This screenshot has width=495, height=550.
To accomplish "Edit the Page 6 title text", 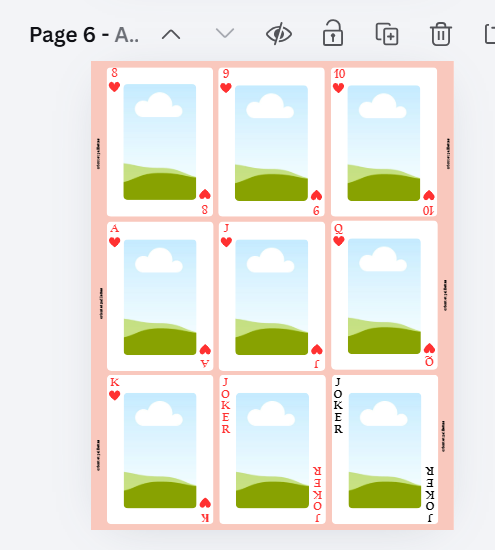I will [x=84, y=35].
